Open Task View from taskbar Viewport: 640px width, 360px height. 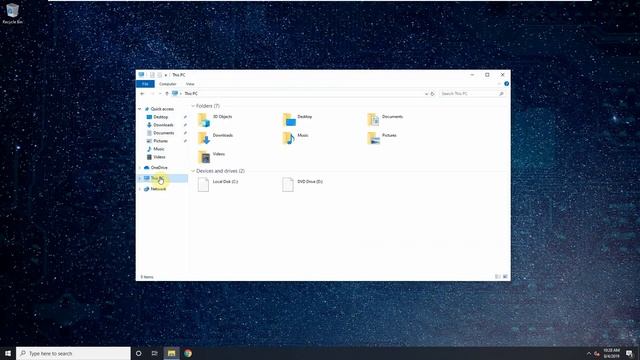click(155, 353)
